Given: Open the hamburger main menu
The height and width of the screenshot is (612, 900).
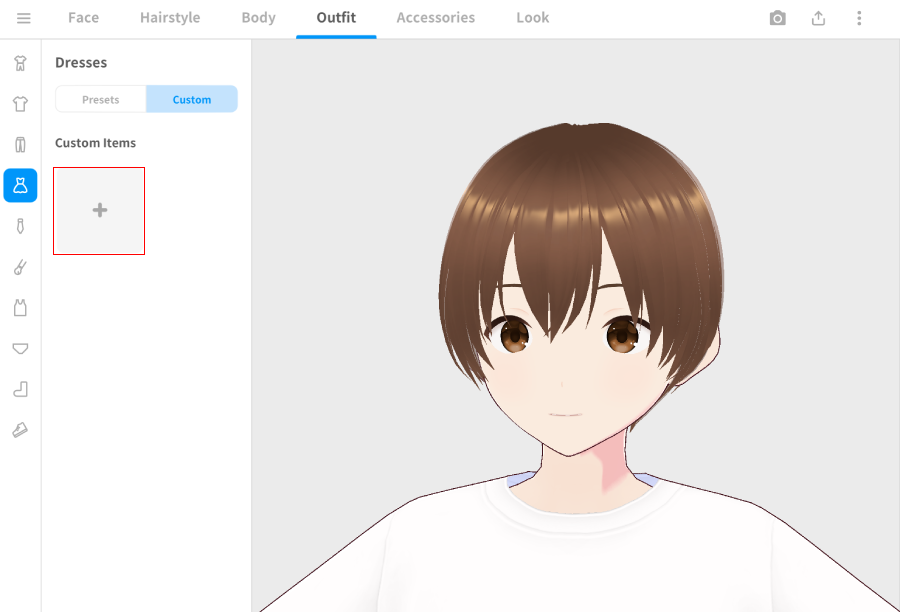Looking at the screenshot, I should pyautogui.click(x=23, y=18).
